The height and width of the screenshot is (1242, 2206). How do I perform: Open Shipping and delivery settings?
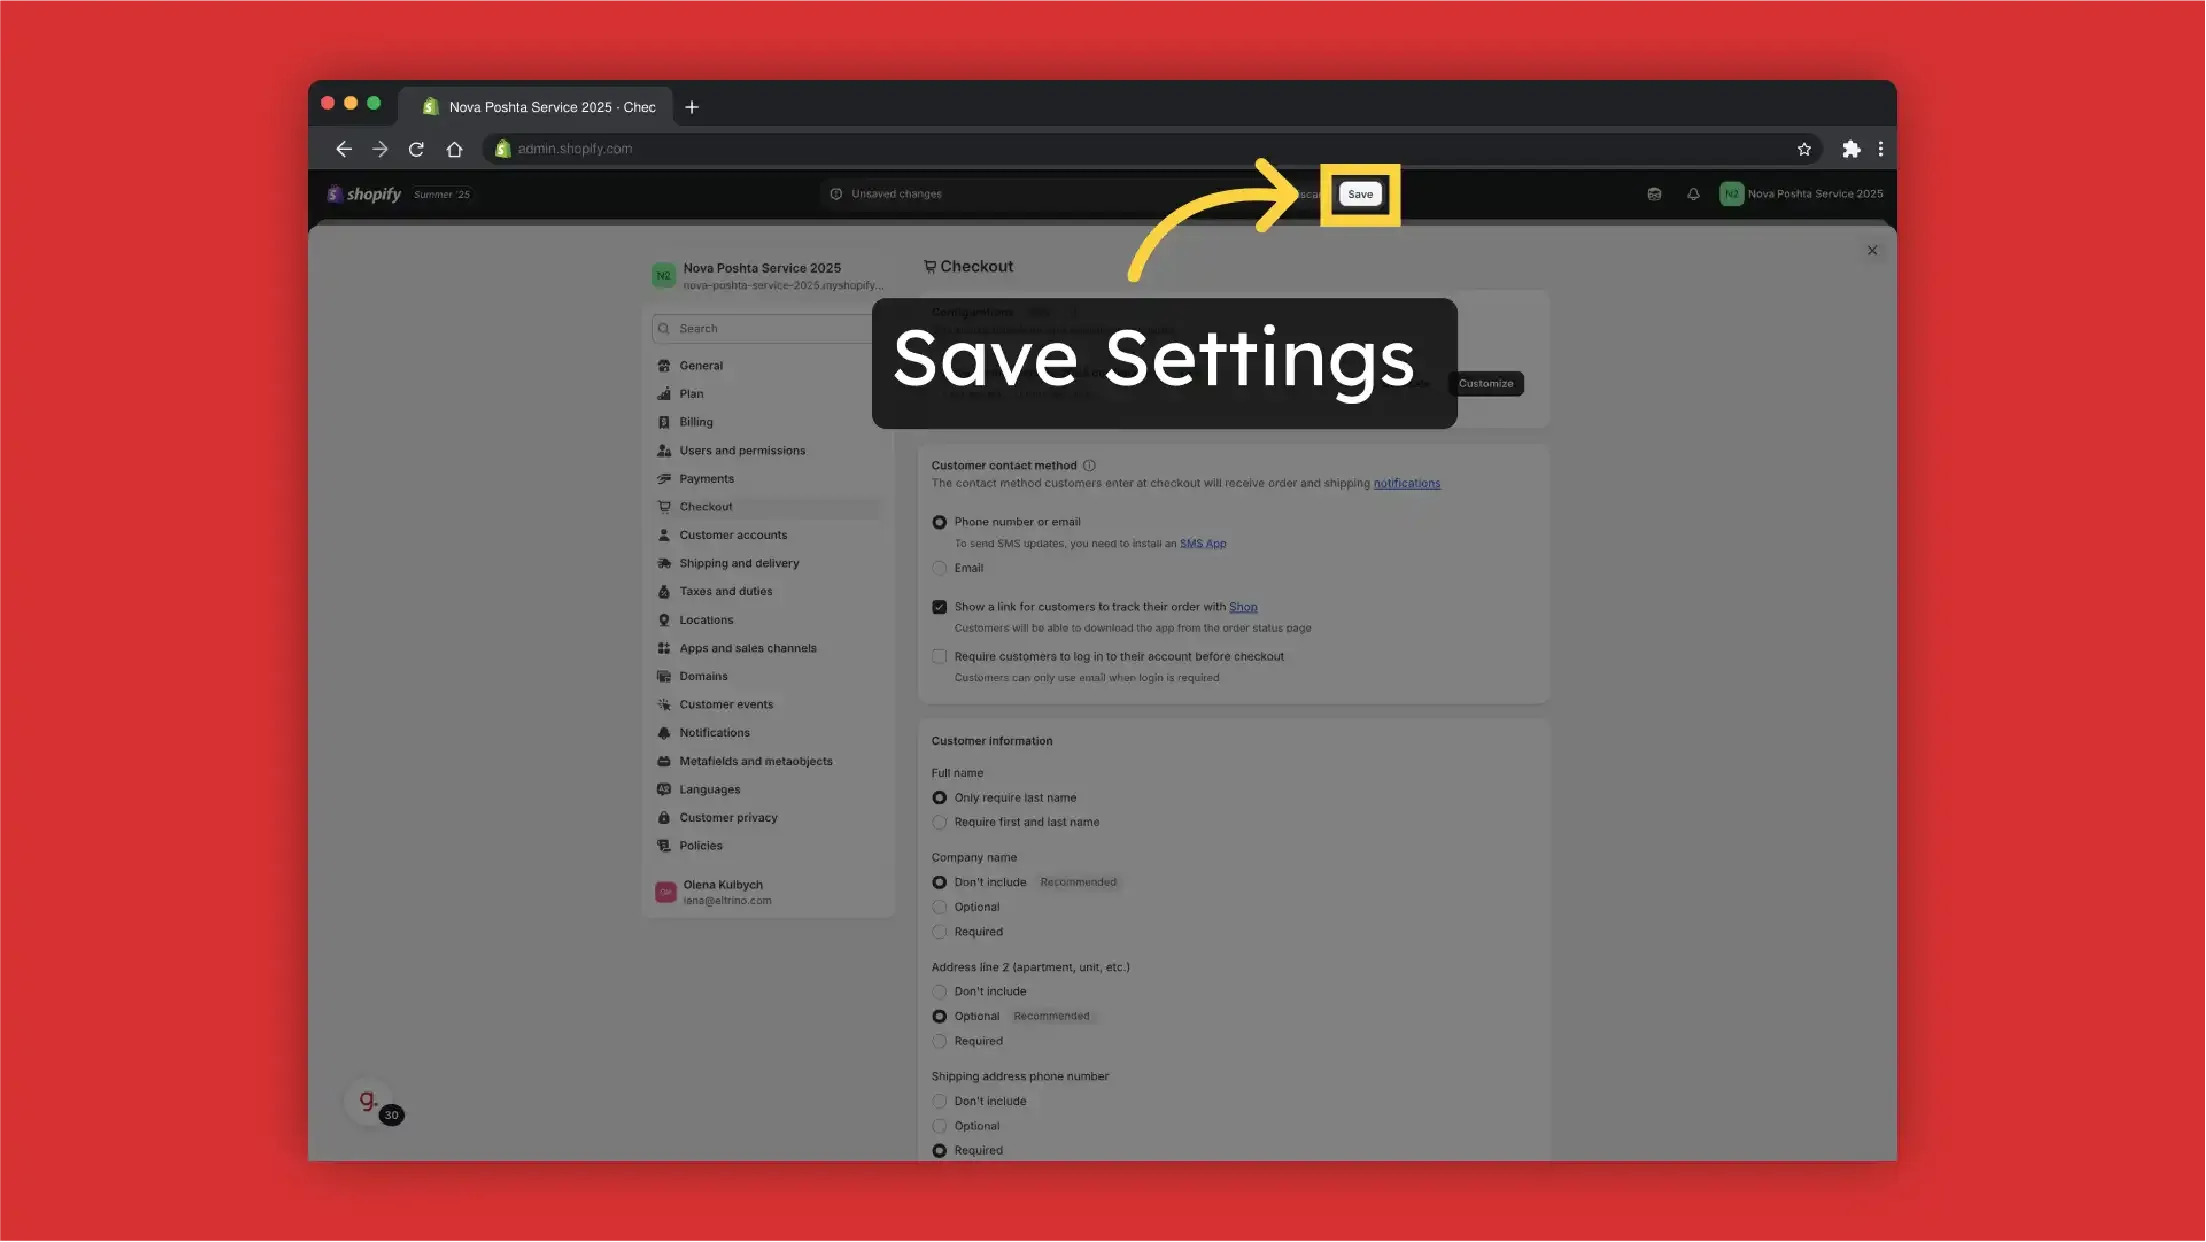[x=738, y=563]
